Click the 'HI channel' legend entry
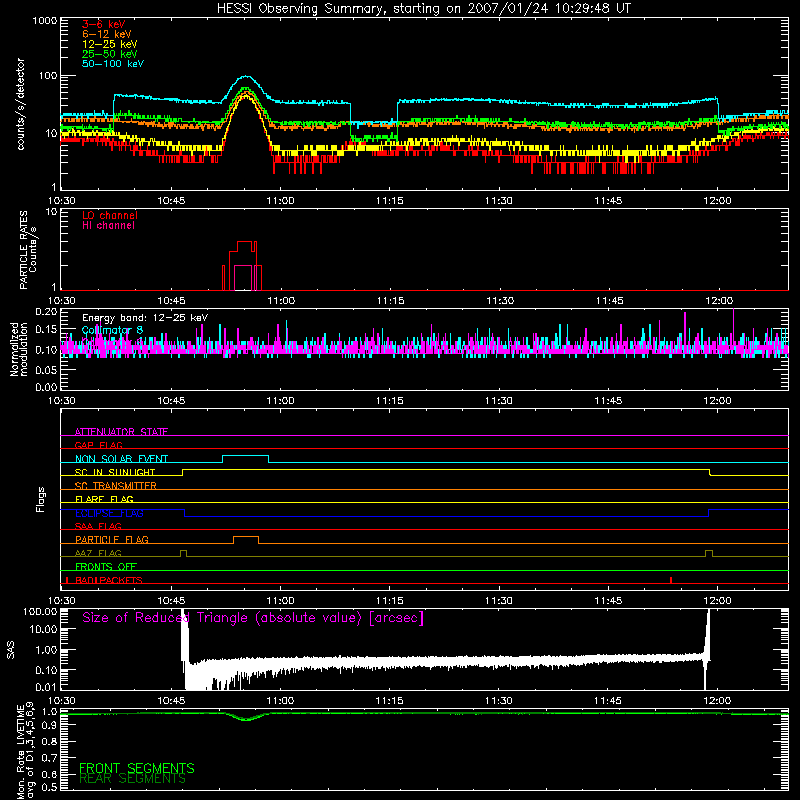 click(x=108, y=226)
